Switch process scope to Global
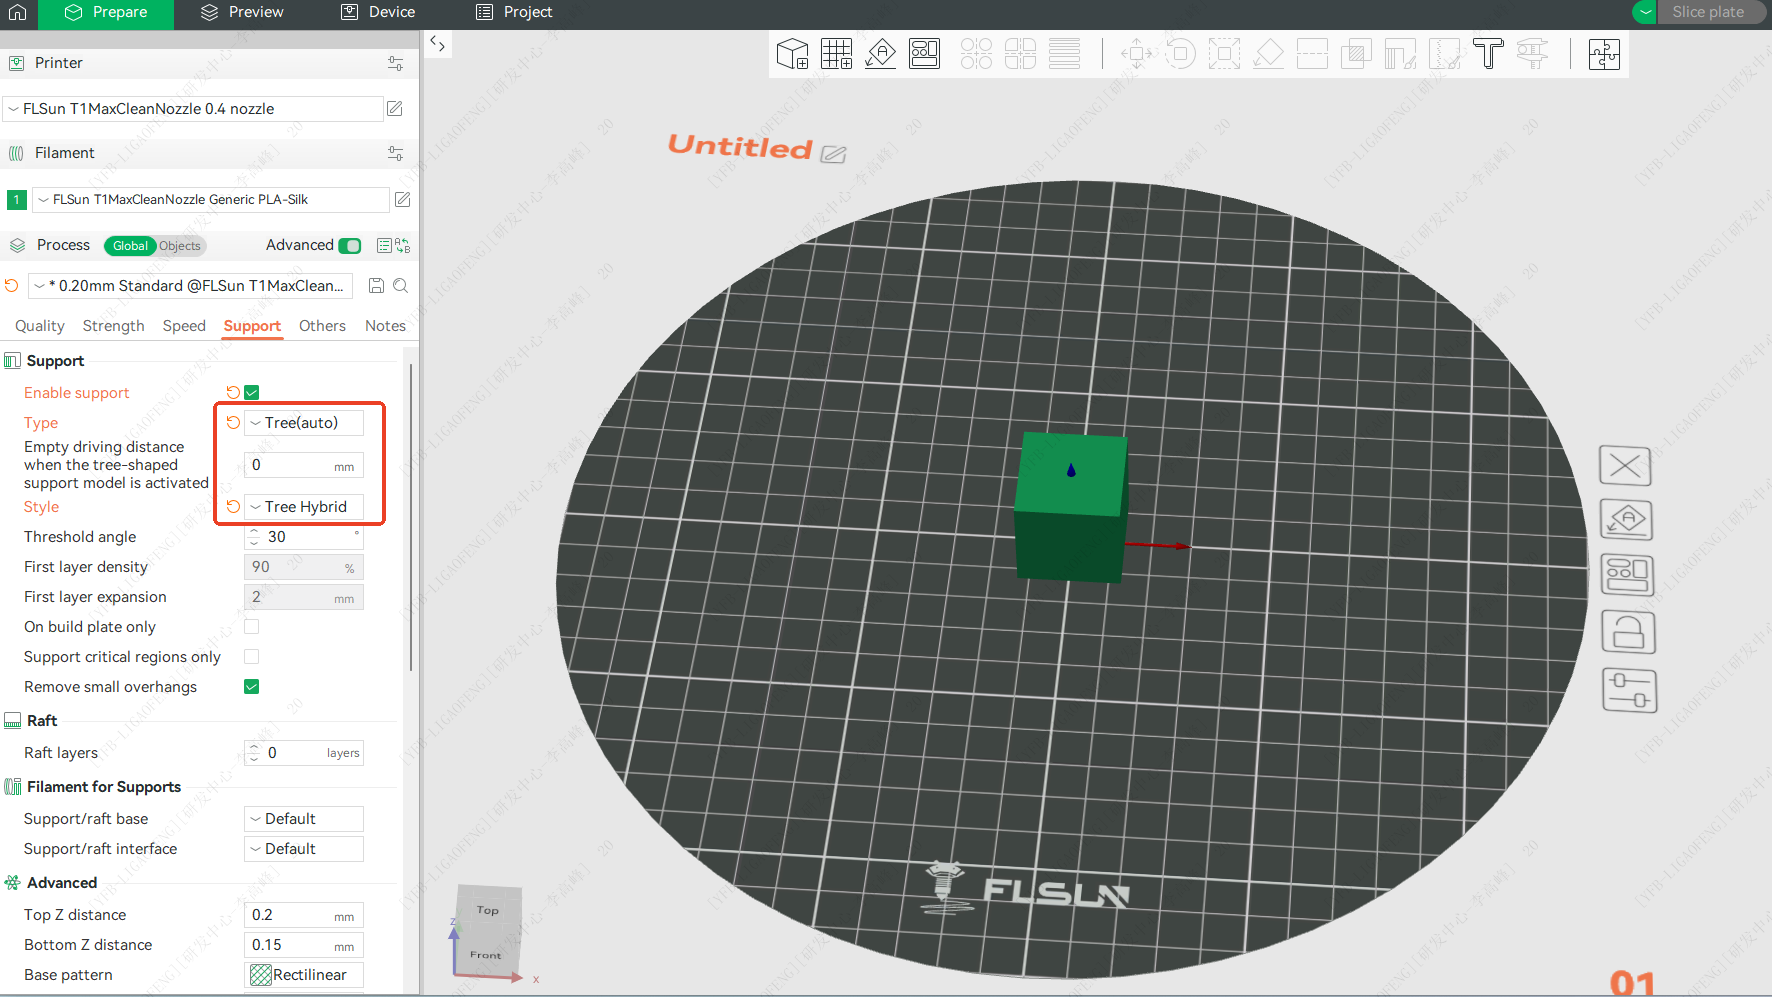The height and width of the screenshot is (997, 1772). coord(130,246)
